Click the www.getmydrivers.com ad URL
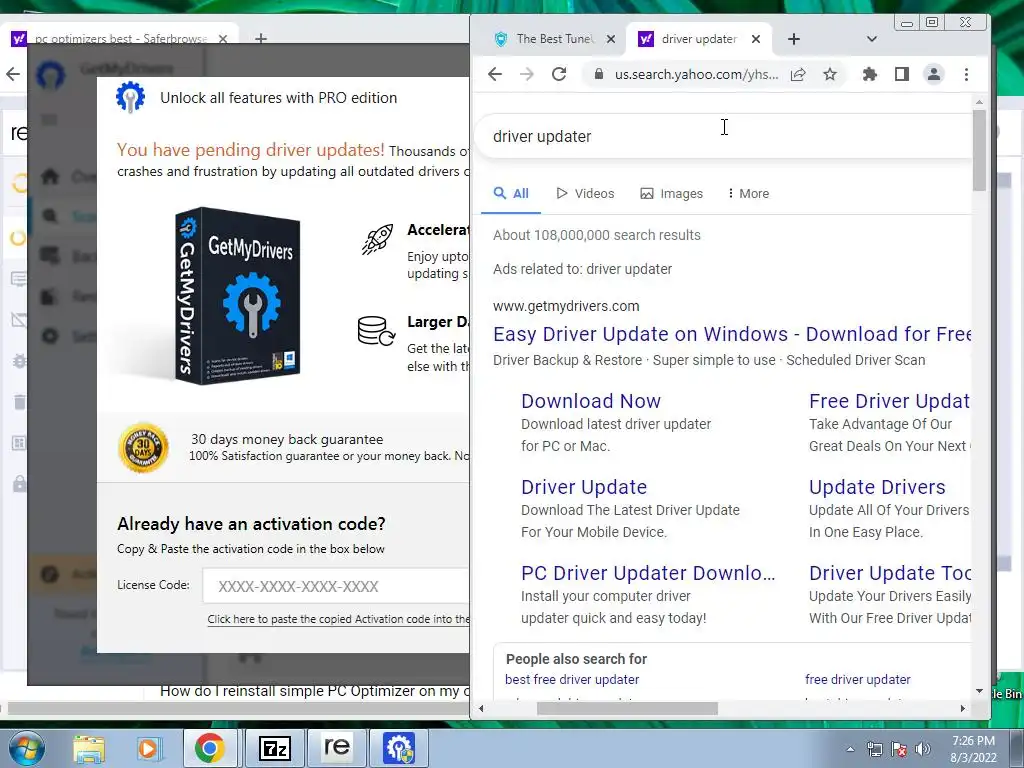The height and width of the screenshot is (768, 1024). (566, 306)
